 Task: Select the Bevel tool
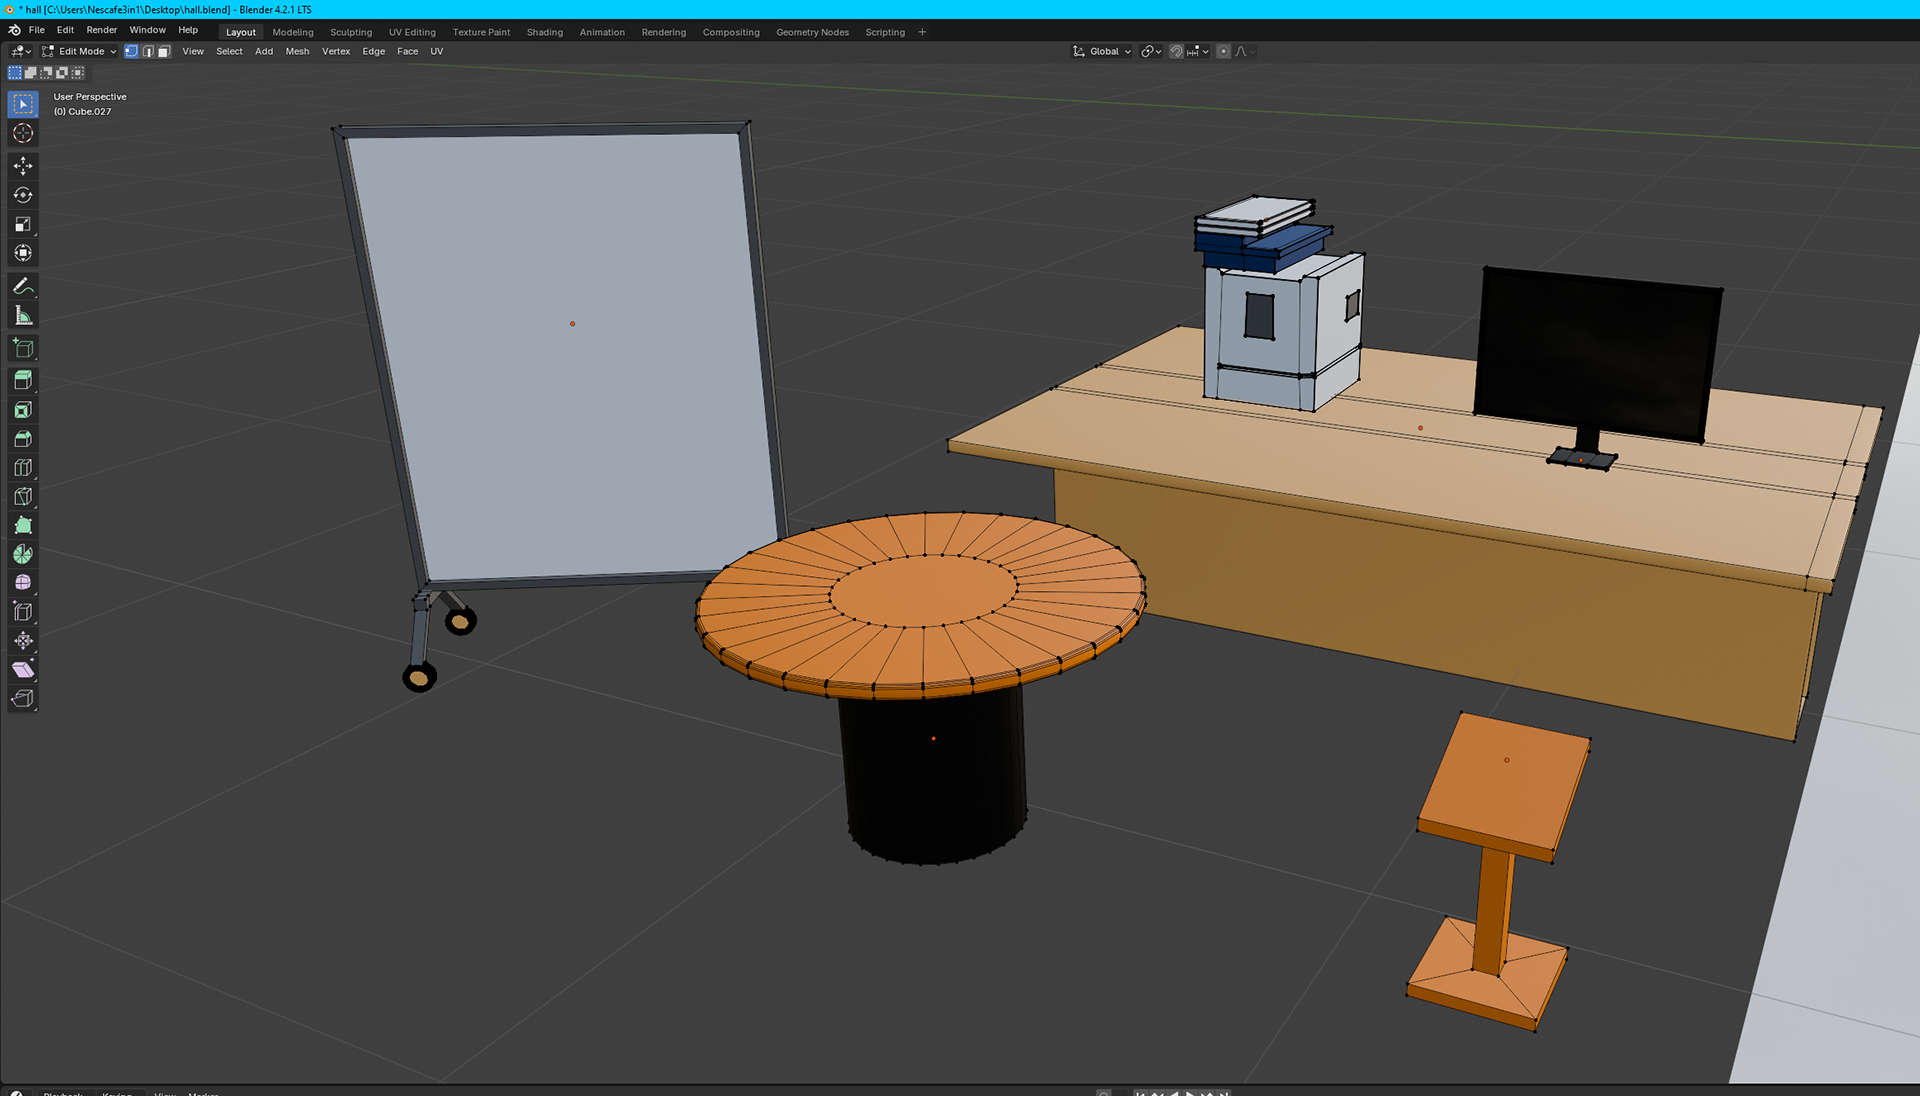(x=23, y=438)
